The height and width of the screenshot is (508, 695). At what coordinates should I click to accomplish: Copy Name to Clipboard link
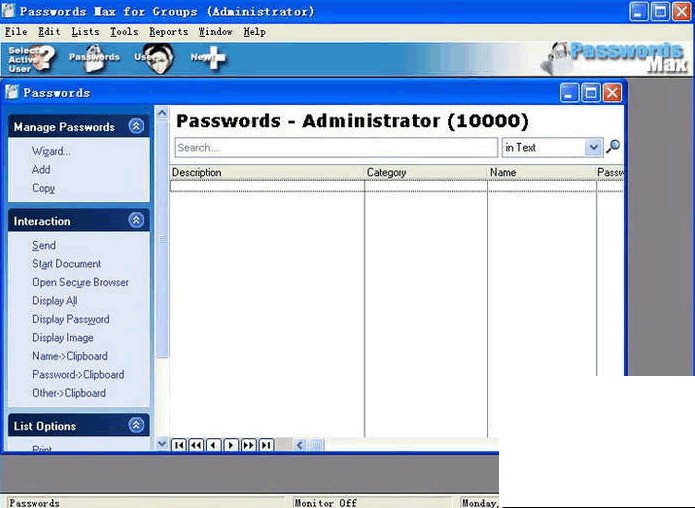click(x=70, y=356)
